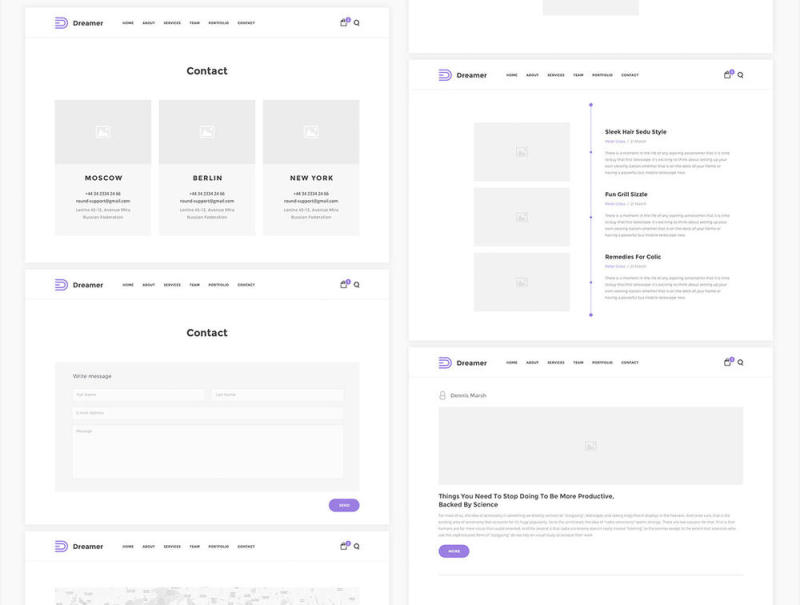
Task: Click the shopping cart icon above the Moscow card
Action: 344,22
